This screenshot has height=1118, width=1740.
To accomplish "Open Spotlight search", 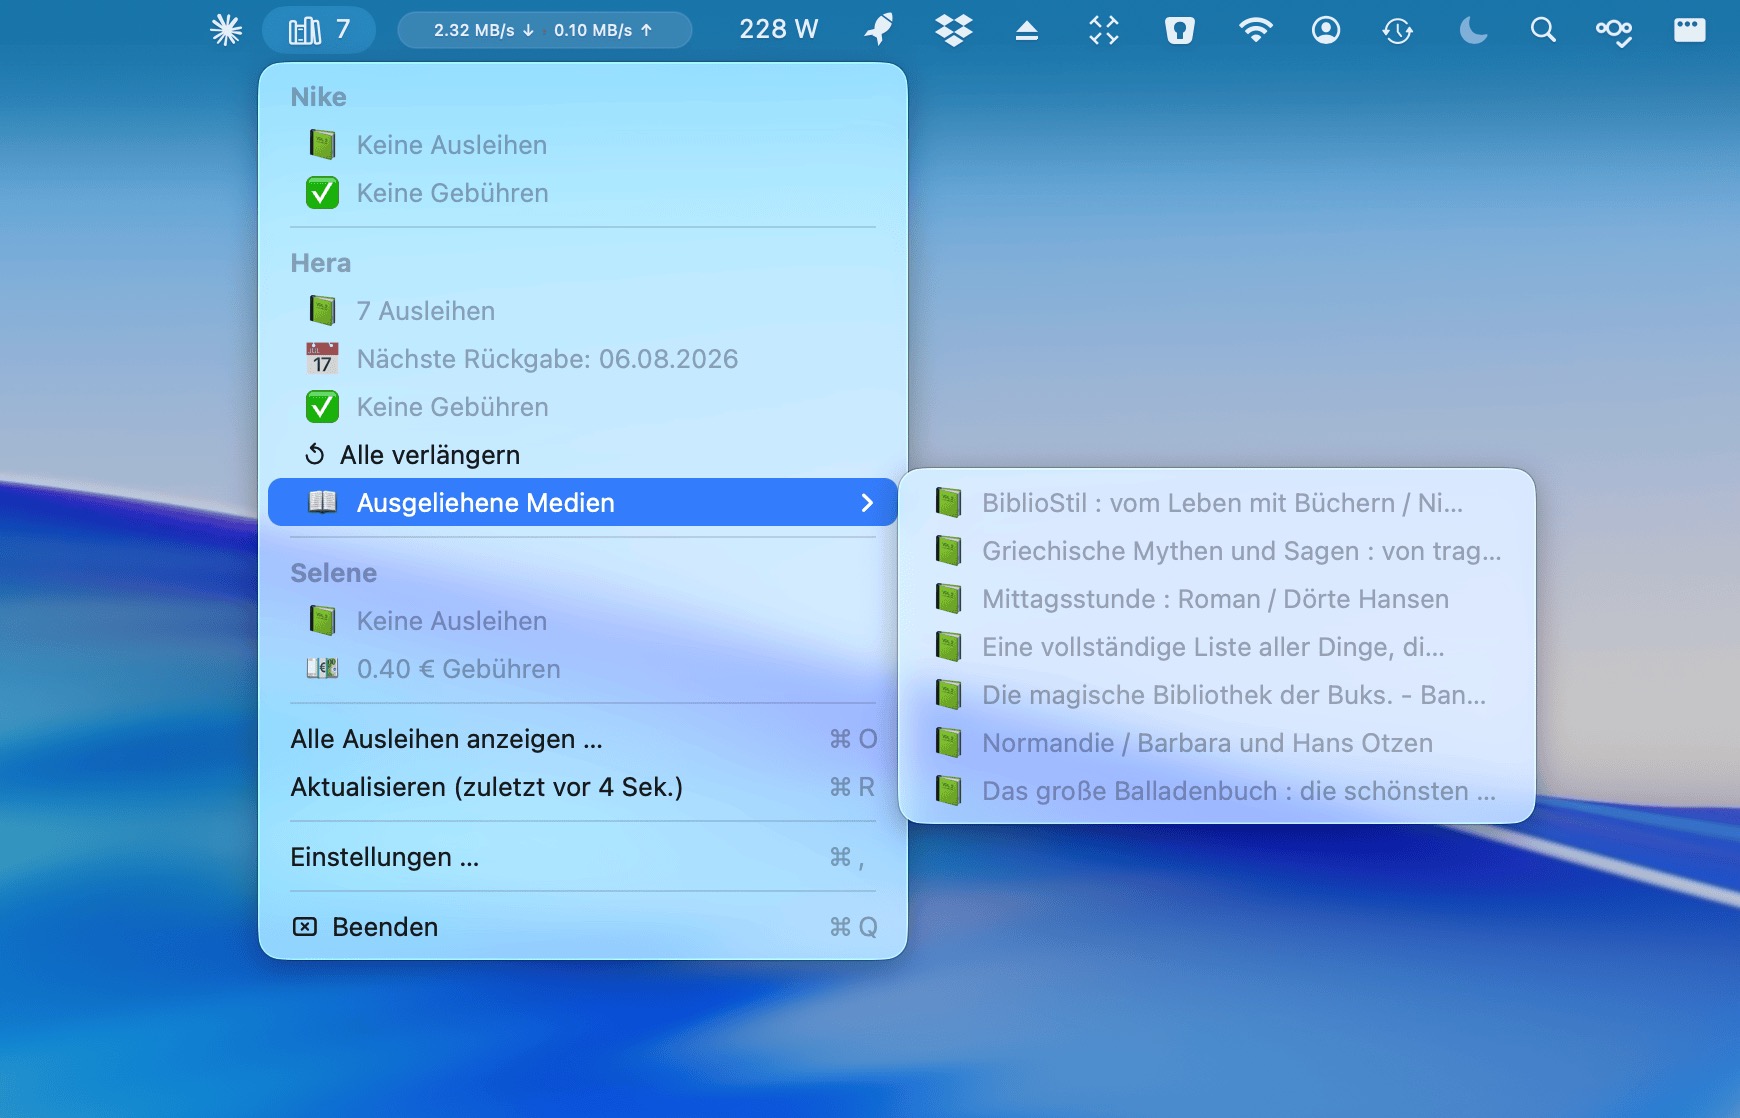I will pyautogui.click(x=1543, y=30).
